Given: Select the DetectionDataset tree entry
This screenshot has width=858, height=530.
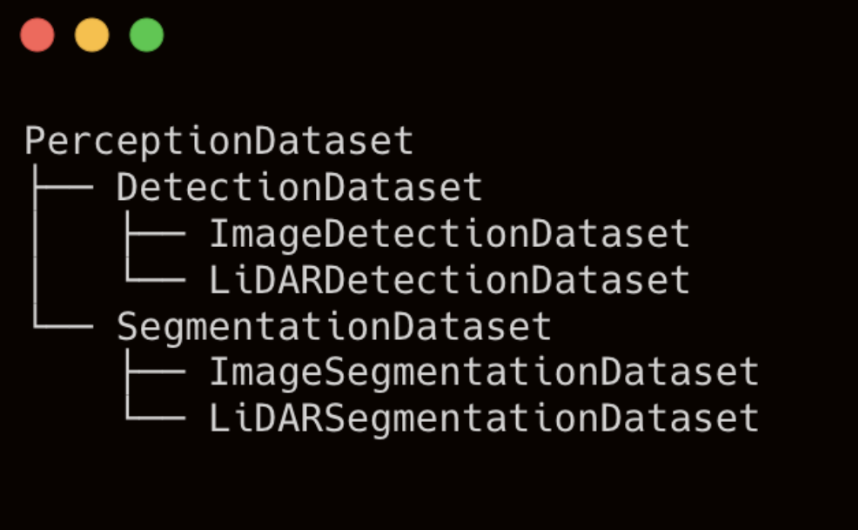Looking at the screenshot, I should point(299,187).
